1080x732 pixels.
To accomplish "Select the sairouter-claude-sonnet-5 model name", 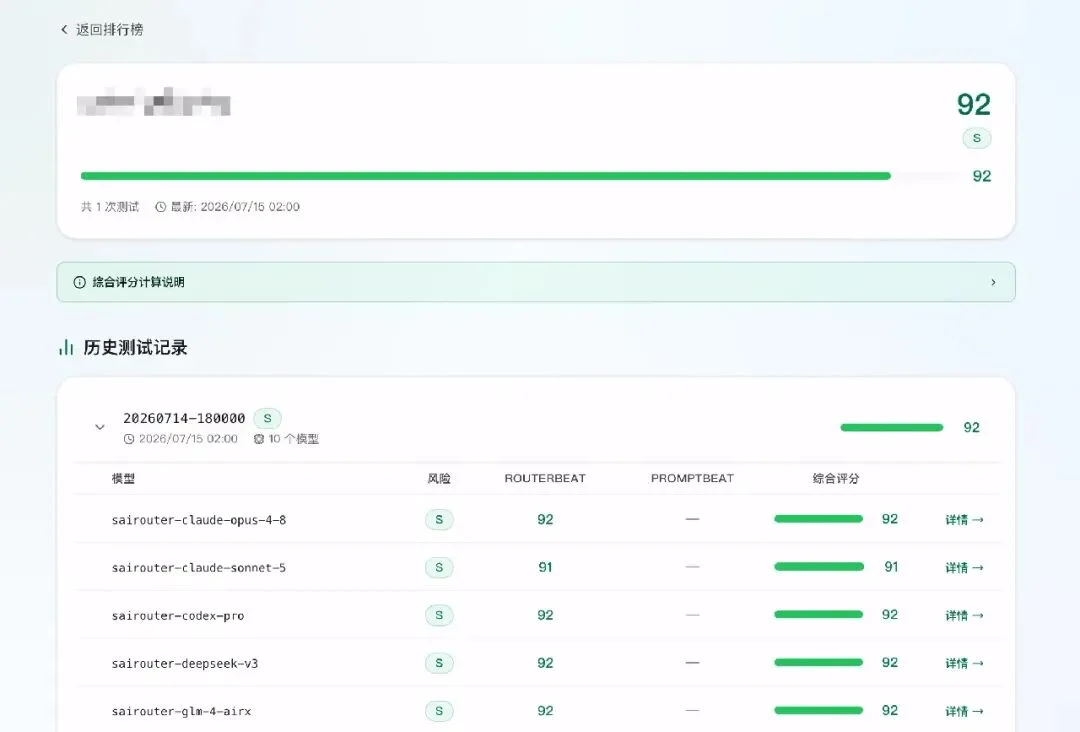I will point(199,567).
